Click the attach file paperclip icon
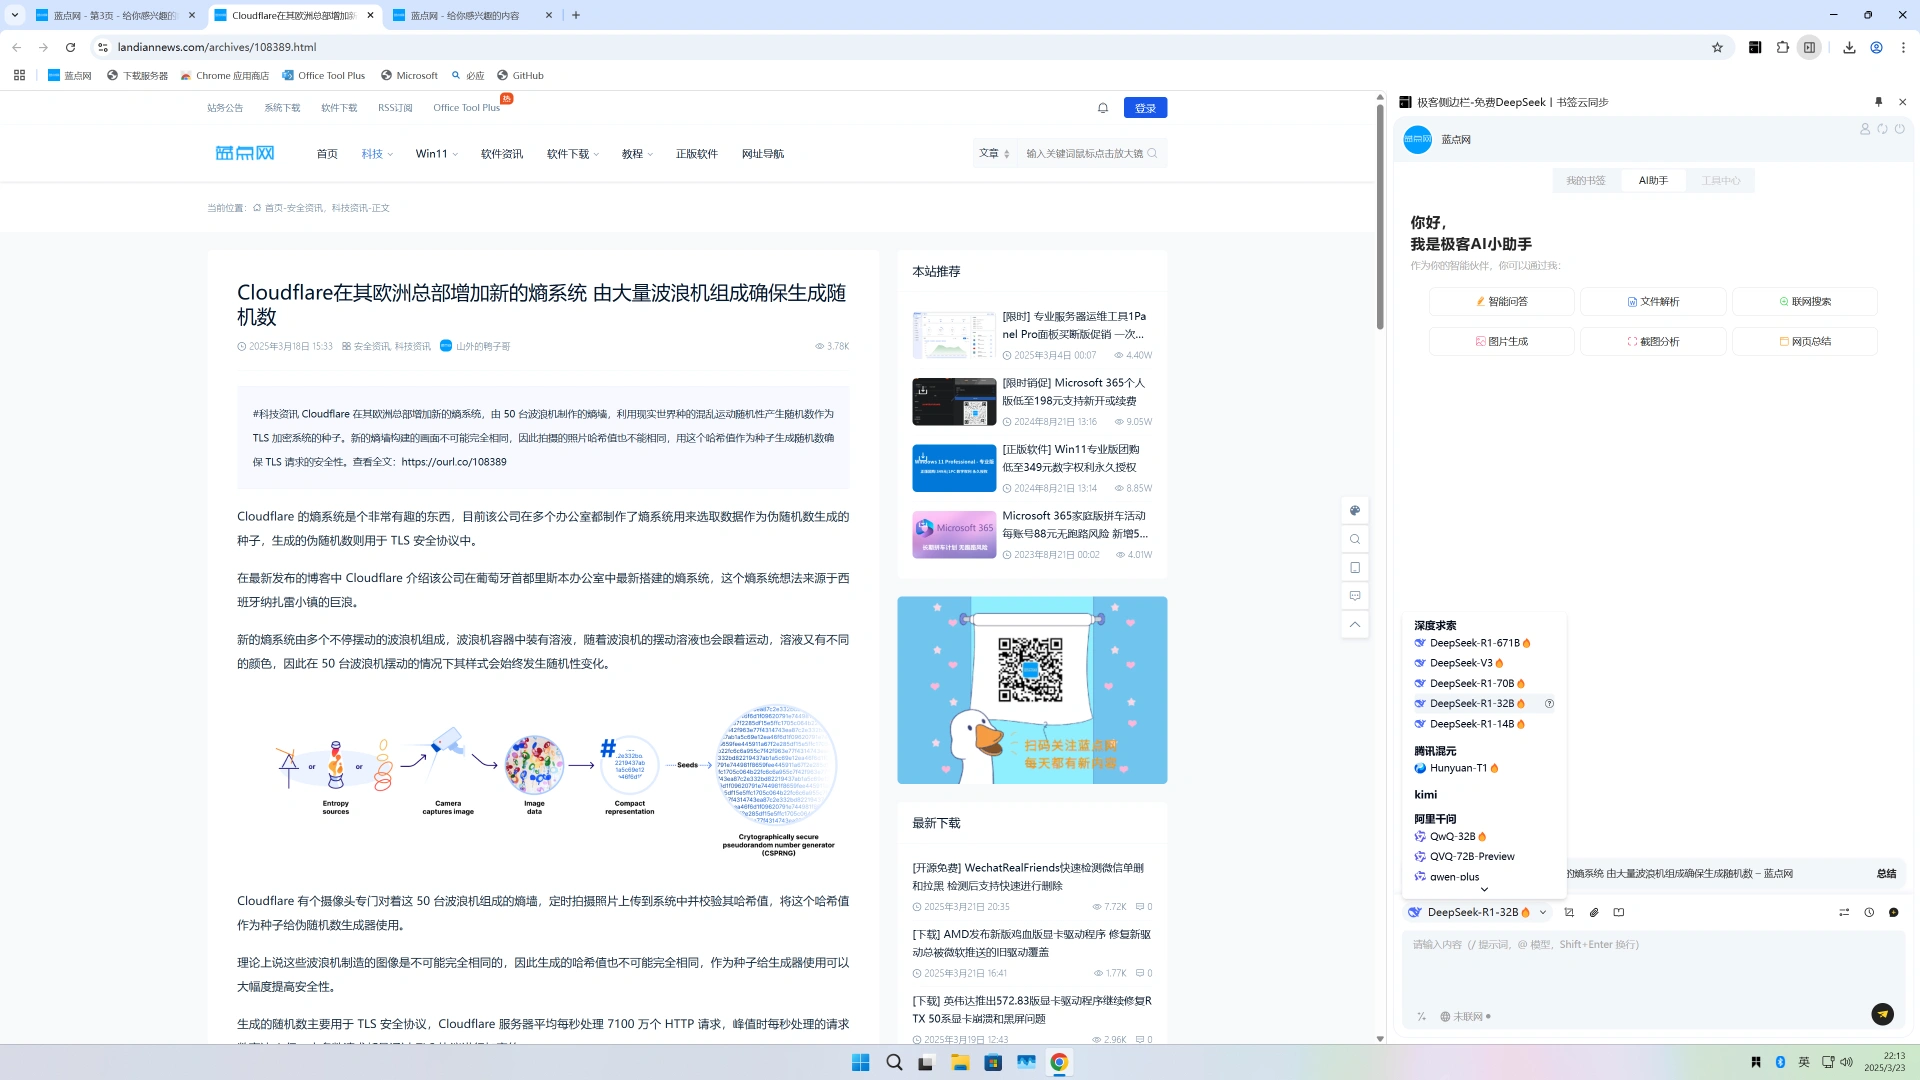The width and height of the screenshot is (1920, 1080). coord(1594,912)
